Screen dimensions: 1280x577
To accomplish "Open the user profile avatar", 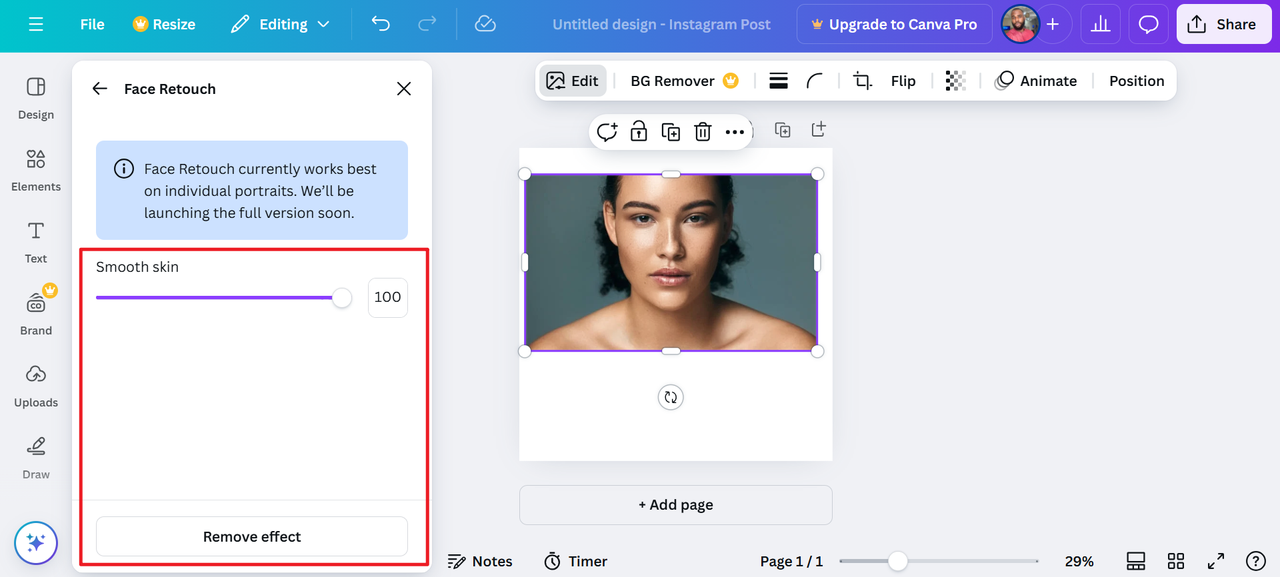I will 1019,24.
